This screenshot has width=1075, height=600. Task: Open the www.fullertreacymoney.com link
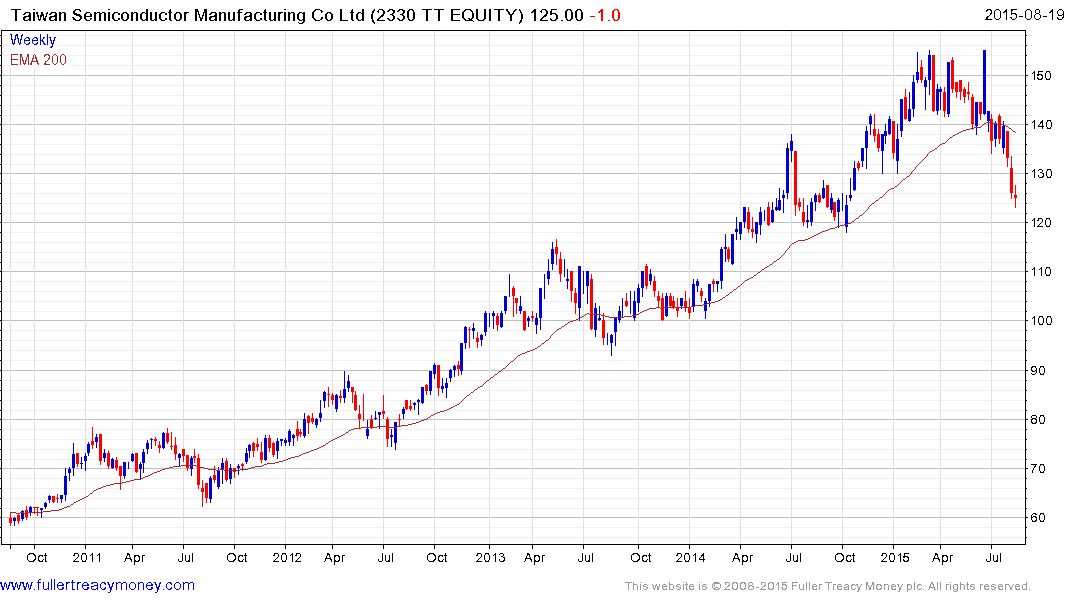pos(97,585)
